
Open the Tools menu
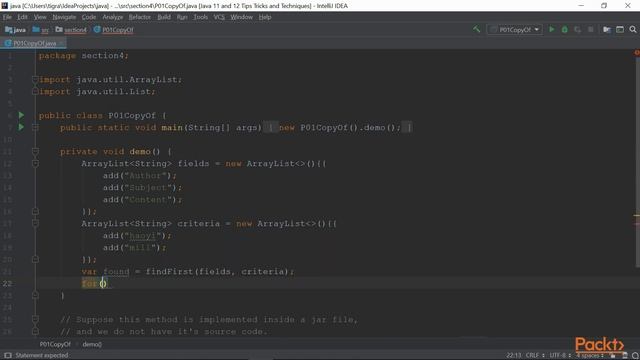click(x=200, y=17)
